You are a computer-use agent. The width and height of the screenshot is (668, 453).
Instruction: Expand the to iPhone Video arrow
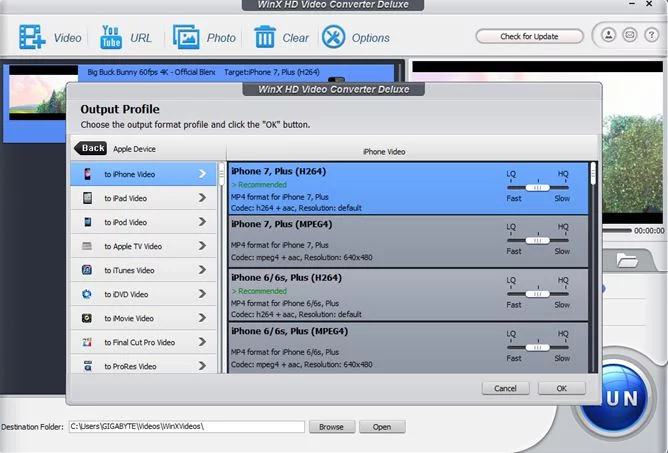click(x=202, y=174)
